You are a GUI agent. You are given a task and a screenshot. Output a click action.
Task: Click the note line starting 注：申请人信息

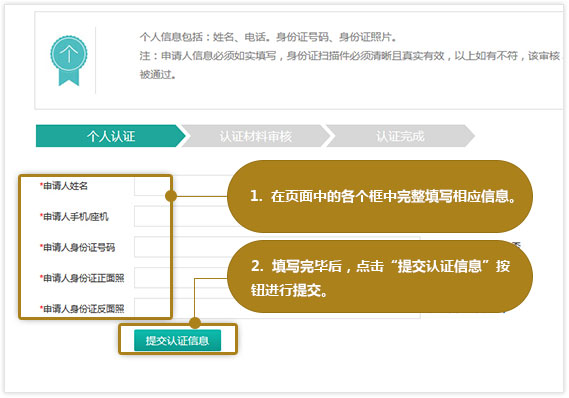point(350,56)
